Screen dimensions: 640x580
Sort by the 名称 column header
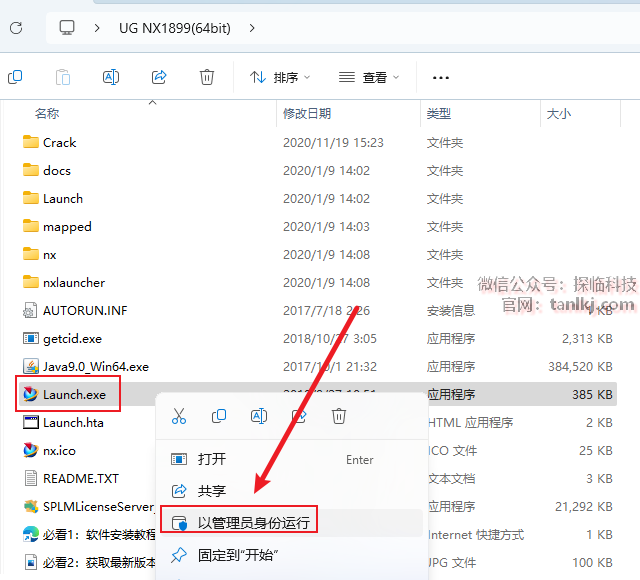(47, 113)
